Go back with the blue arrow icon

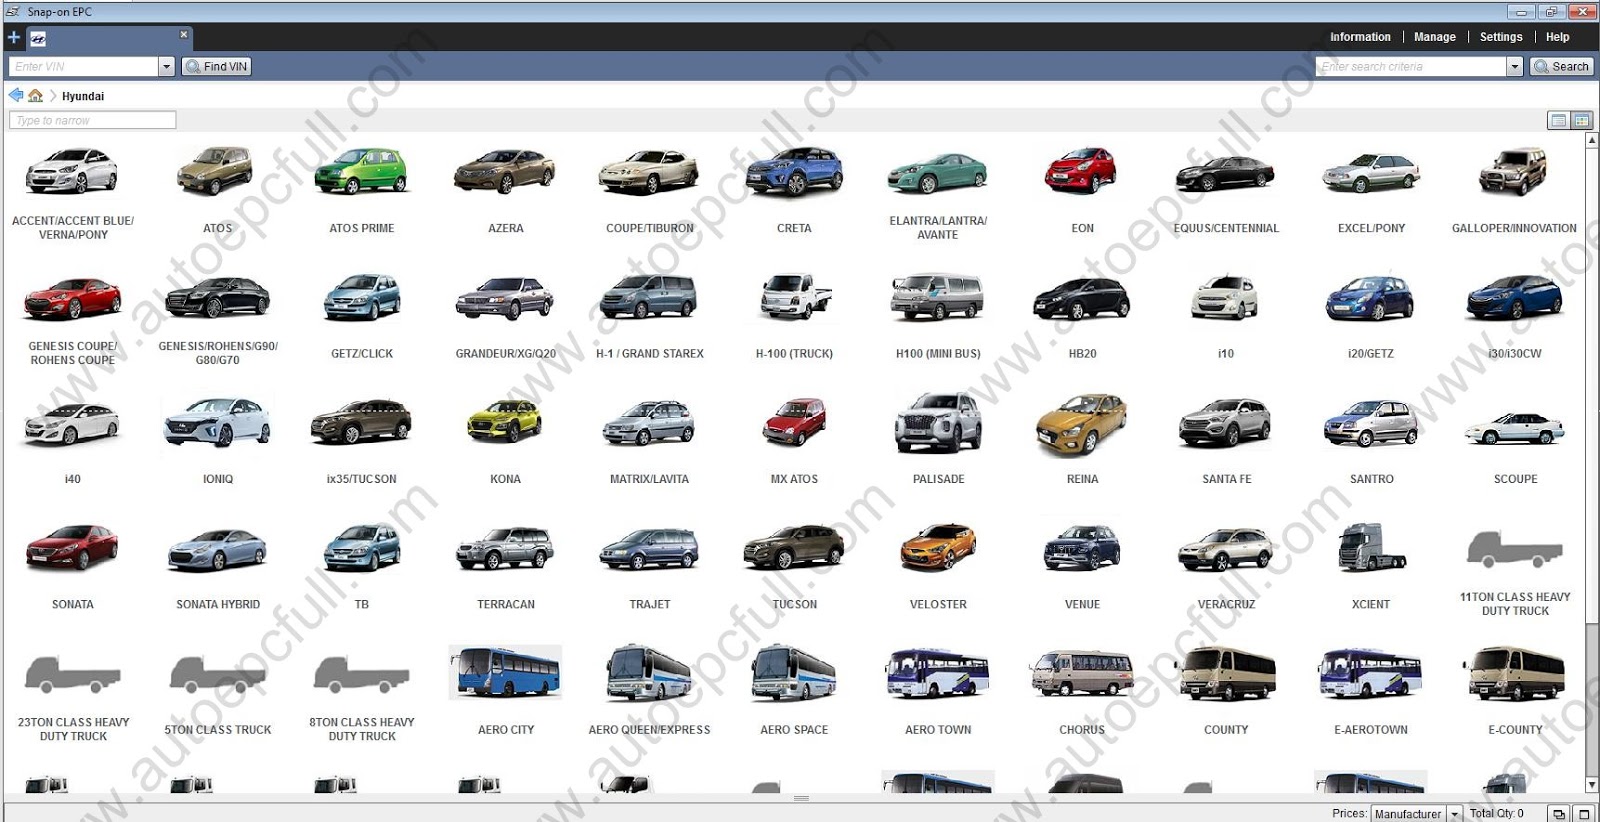[x=16, y=95]
